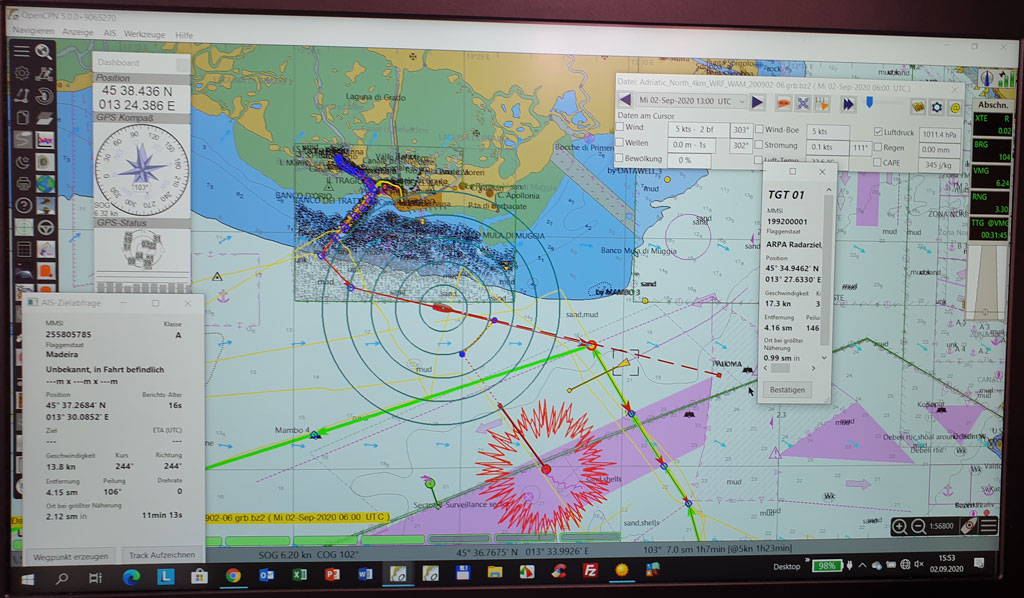
Task: Open the Werkzeuge menu
Action: (144, 34)
